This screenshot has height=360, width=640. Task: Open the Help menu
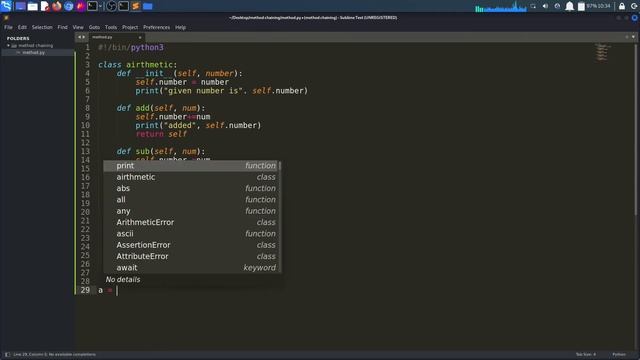point(180,27)
